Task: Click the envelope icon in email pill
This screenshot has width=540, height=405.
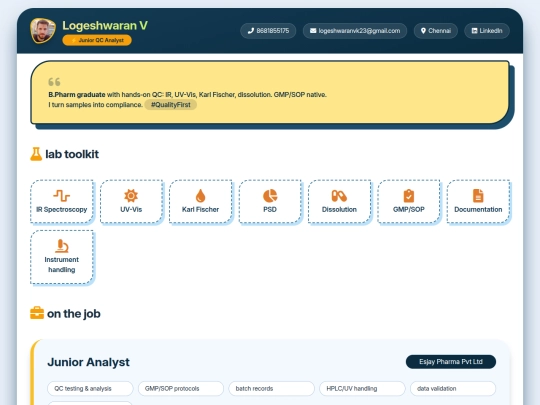Action: [x=313, y=31]
